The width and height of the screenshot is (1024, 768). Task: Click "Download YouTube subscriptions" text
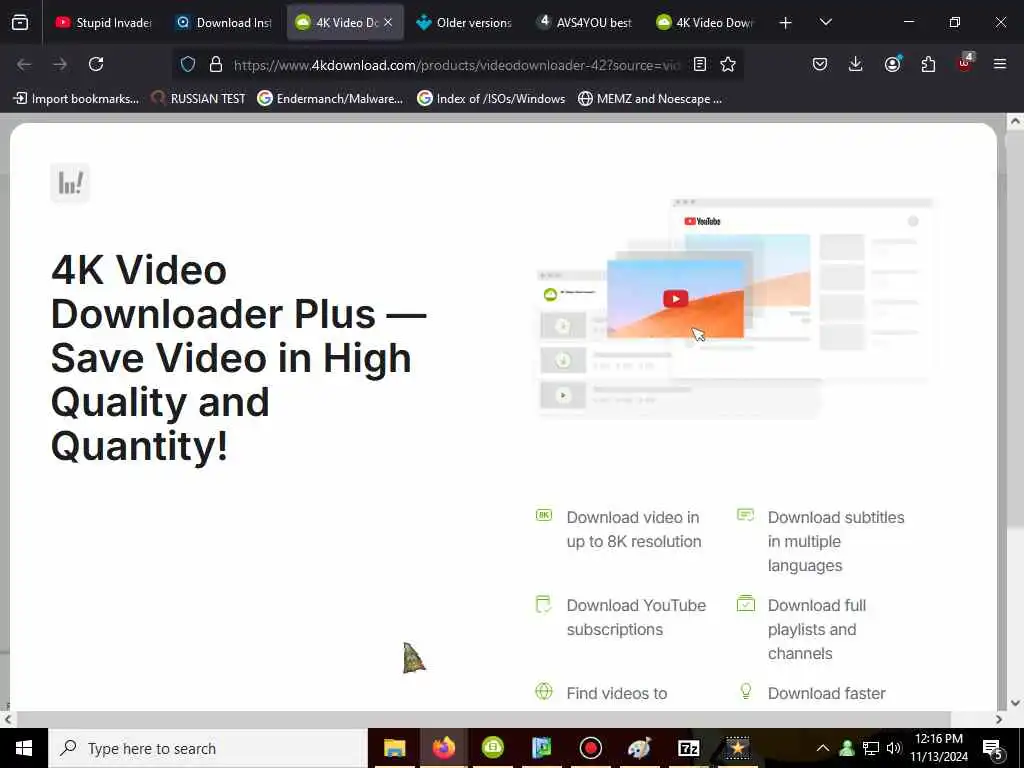pyautogui.click(x=636, y=617)
